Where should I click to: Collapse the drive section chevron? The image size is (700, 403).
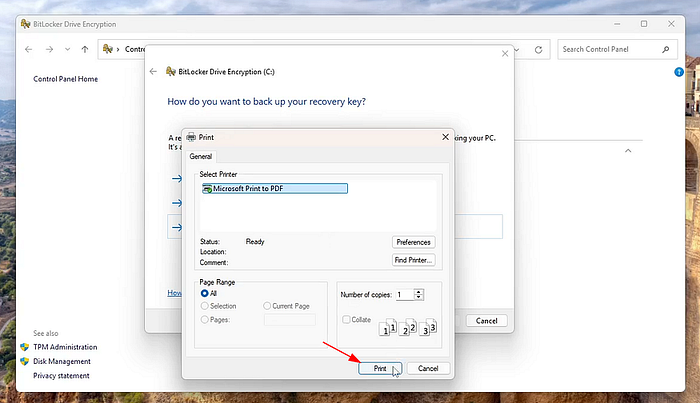pyautogui.click(x=628, y=151)
